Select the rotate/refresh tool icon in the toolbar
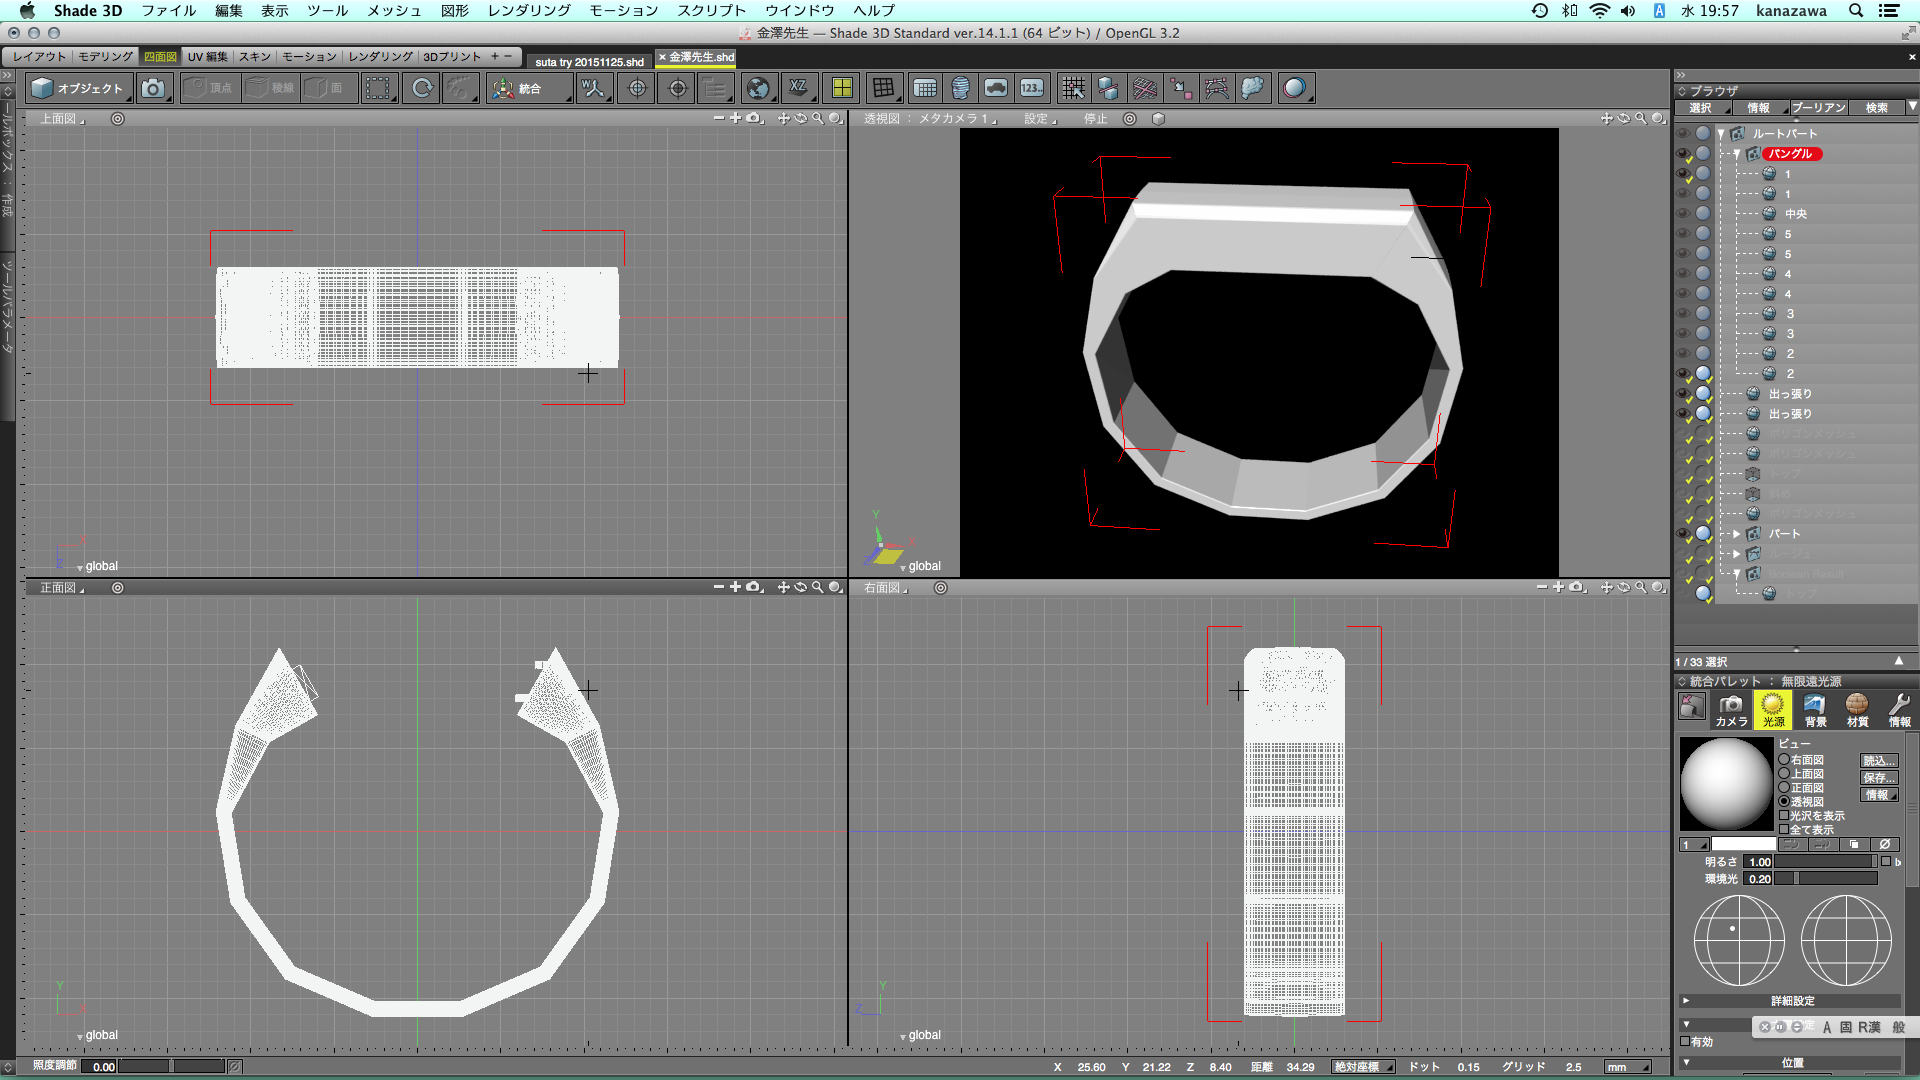This screenshot has height=1080, width=1920. pyautogui.click(x=422, y=89)
